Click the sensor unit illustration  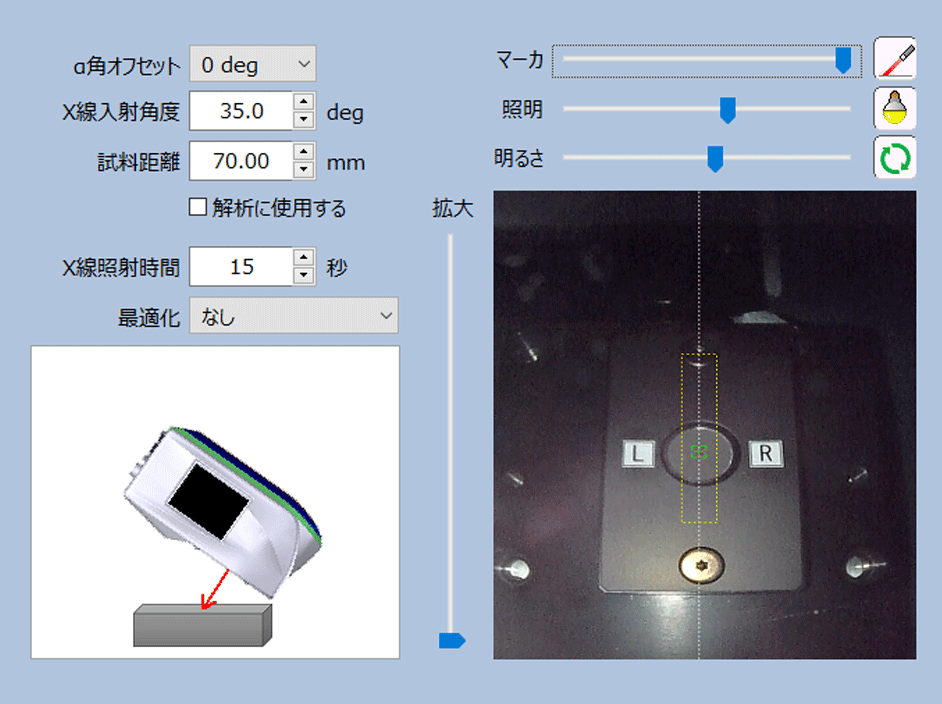tap(222, 511)
